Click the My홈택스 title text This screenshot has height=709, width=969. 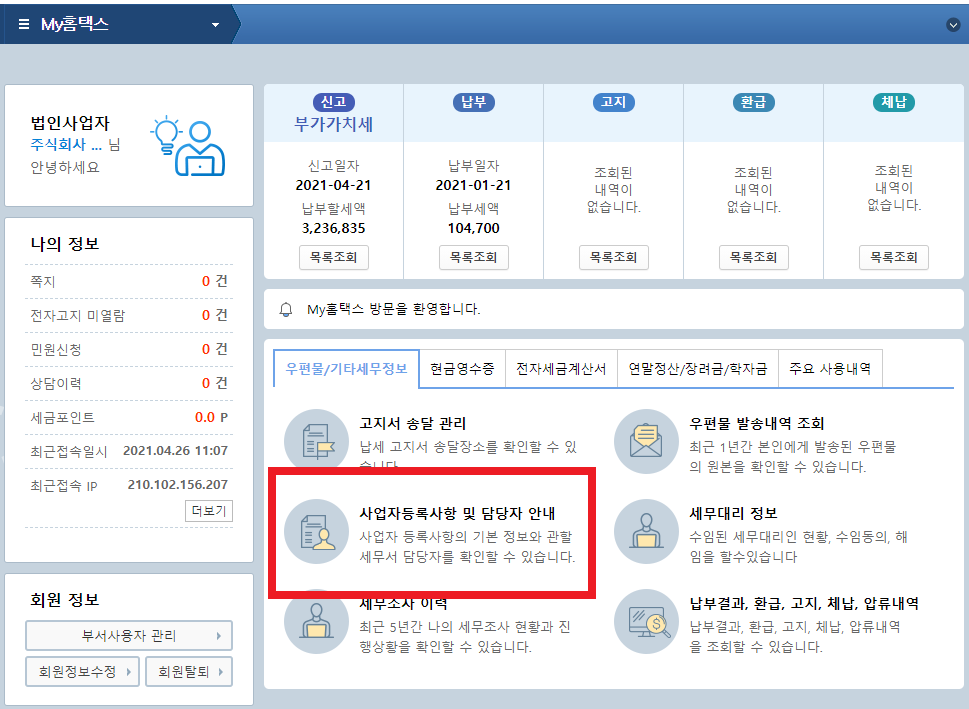pos(75,24)
